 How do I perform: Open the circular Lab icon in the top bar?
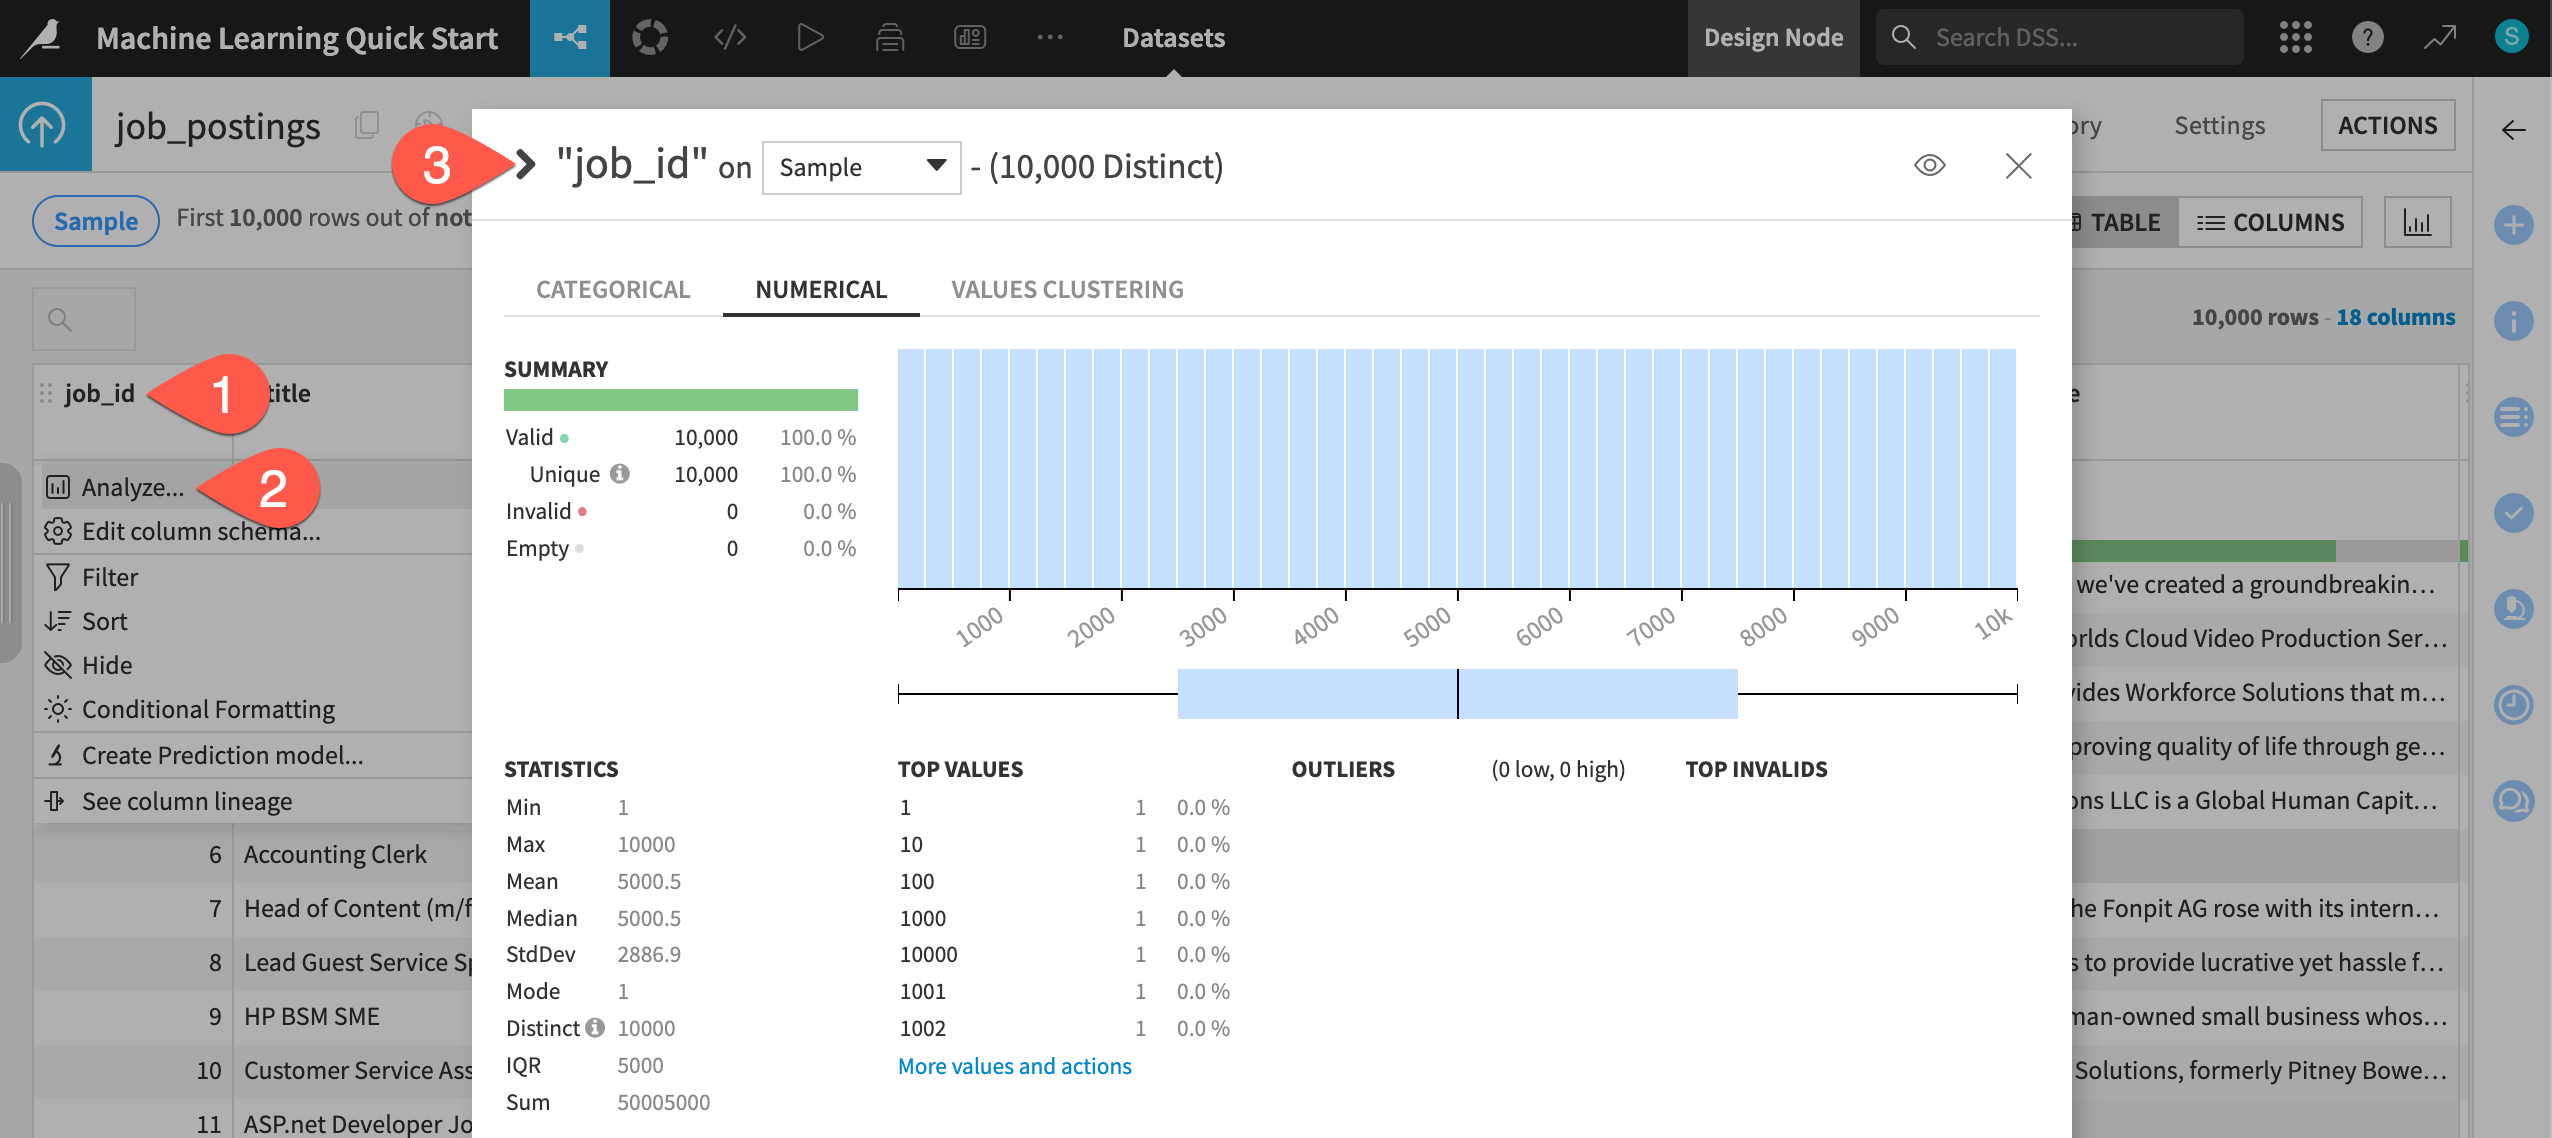click(650, 38)
